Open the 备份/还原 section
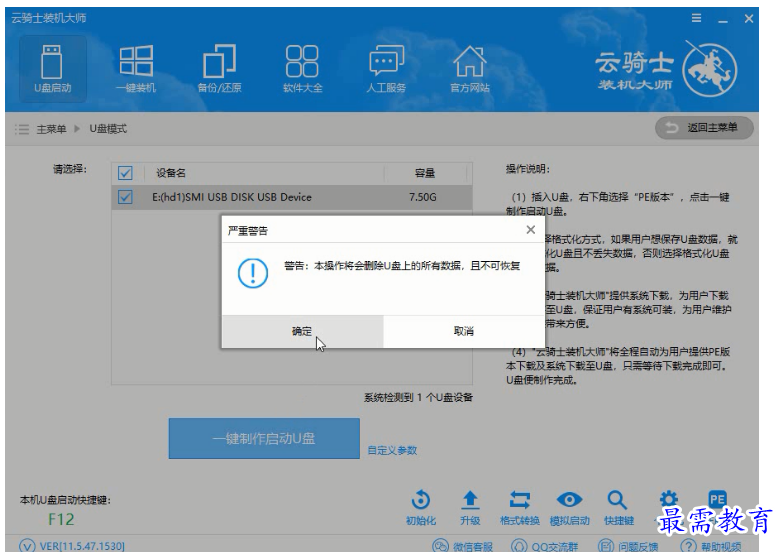This screenshot has height=552, width=781. [x=219, y=69]
